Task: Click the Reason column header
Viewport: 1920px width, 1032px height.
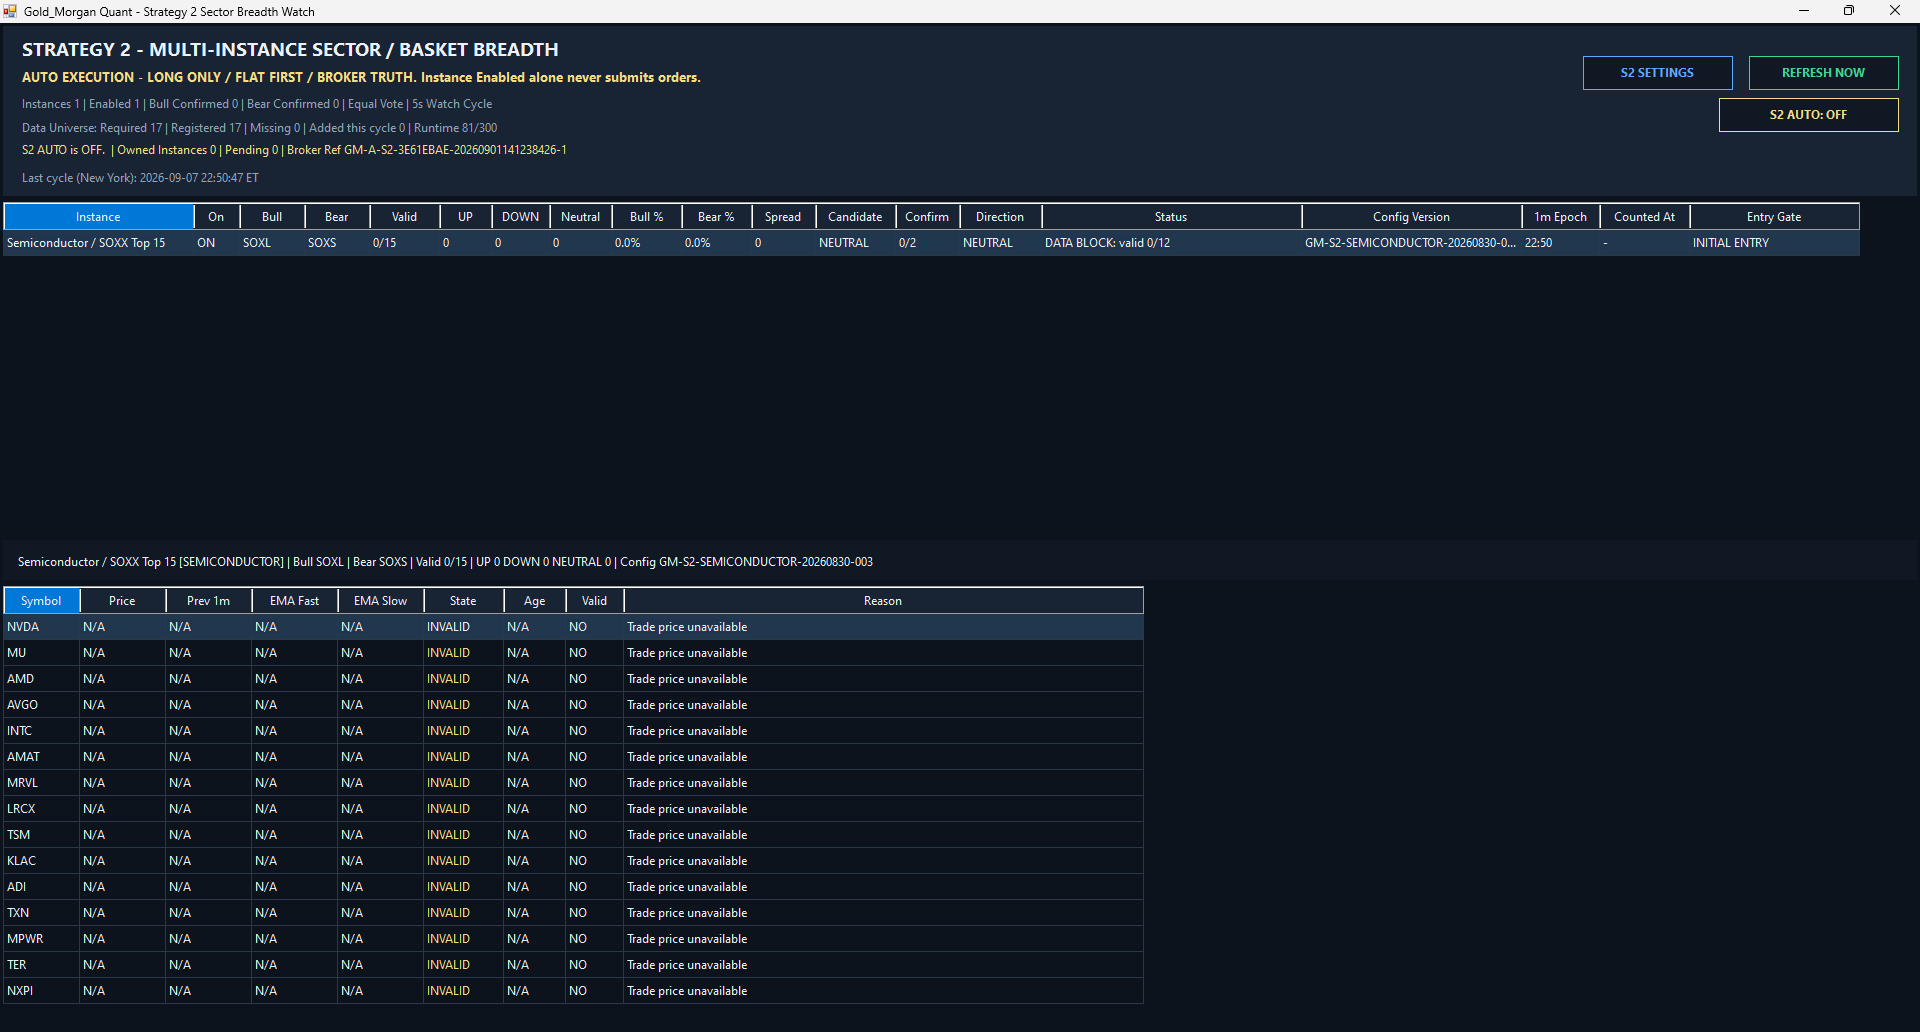Action: (883, 601)
